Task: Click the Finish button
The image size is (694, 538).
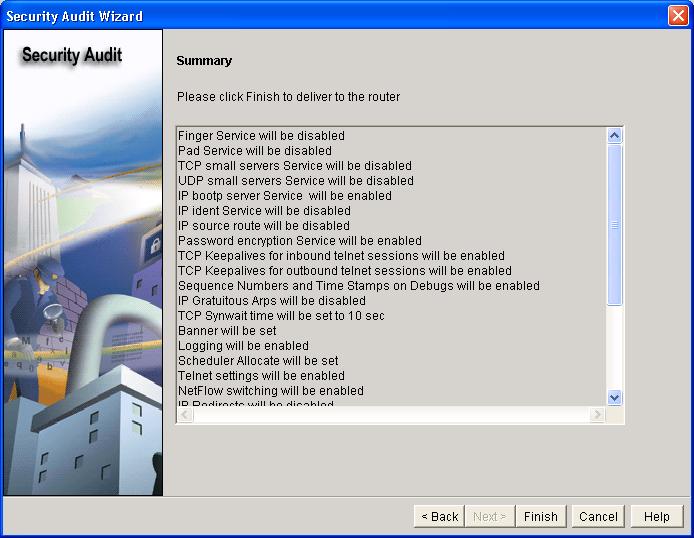Action: point(540,516)
